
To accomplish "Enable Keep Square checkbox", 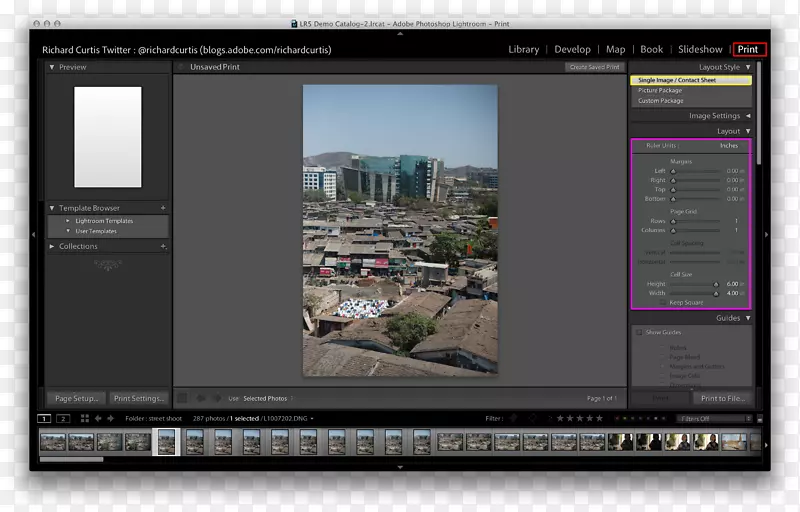I will [663, 302].
